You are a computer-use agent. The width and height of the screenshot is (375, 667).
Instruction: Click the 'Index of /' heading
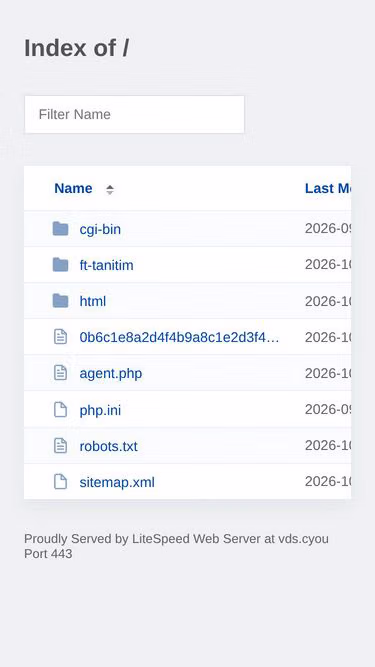pos(77,48)
